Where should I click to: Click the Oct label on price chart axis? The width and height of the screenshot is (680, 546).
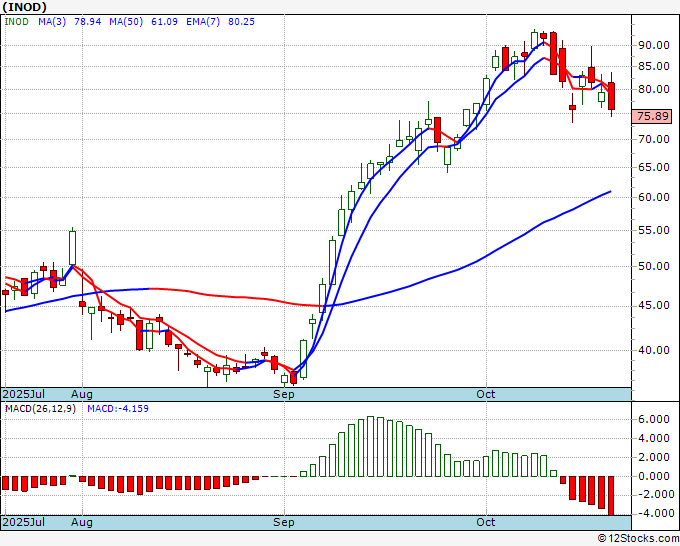click(486, 394)
